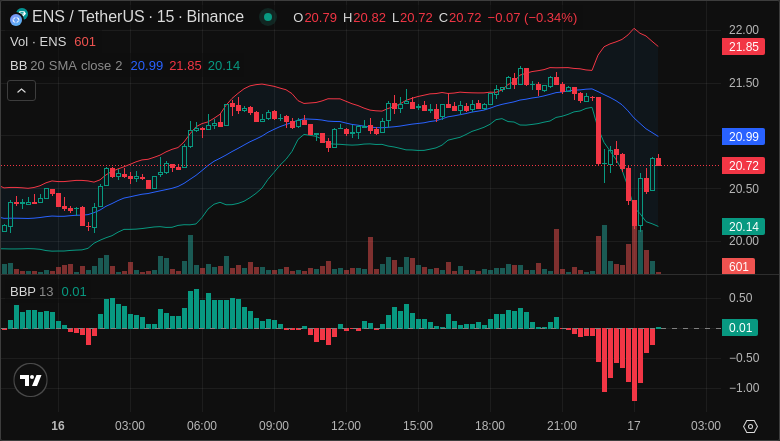
Task: Click the 06:00 time axis label
Action: point(202,426)
